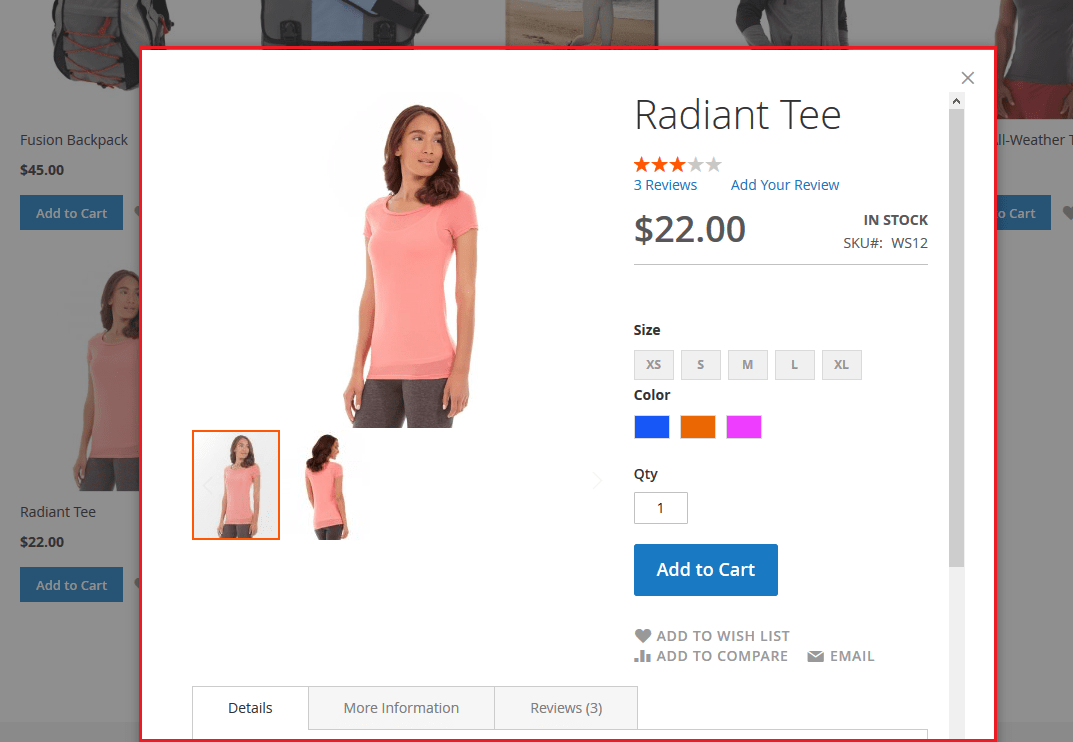Add Radiant Tee to cart in popup

click(706, 570)
